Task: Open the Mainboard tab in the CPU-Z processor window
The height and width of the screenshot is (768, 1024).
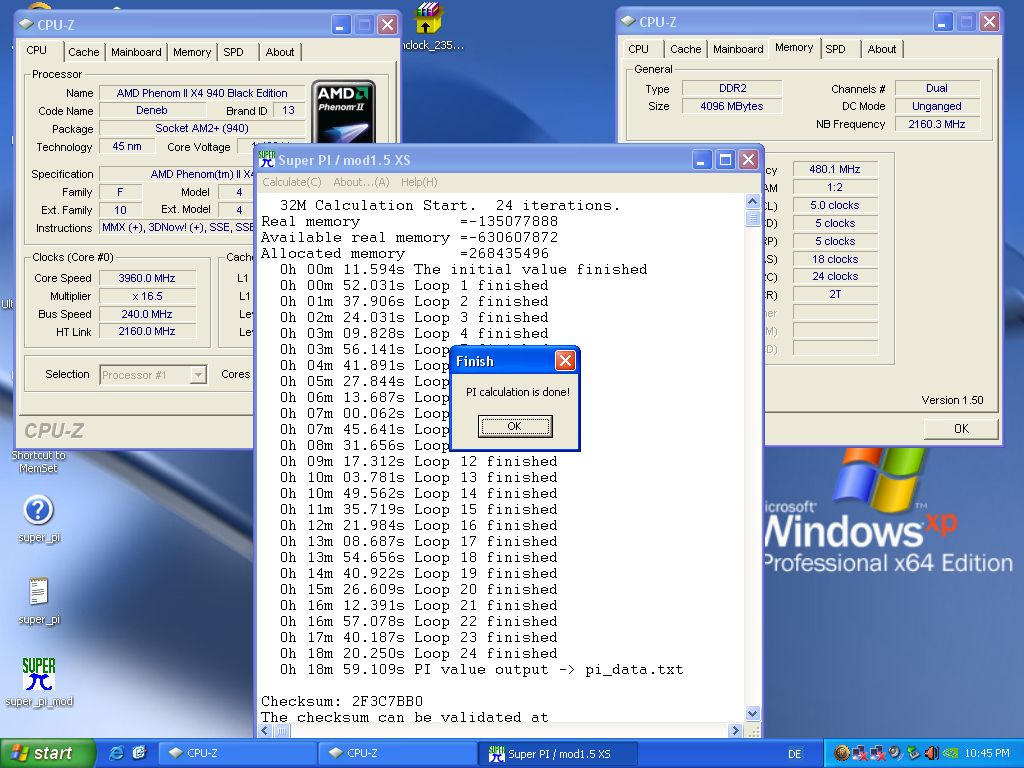Action: pyautogui.click(x=136, y=52)
